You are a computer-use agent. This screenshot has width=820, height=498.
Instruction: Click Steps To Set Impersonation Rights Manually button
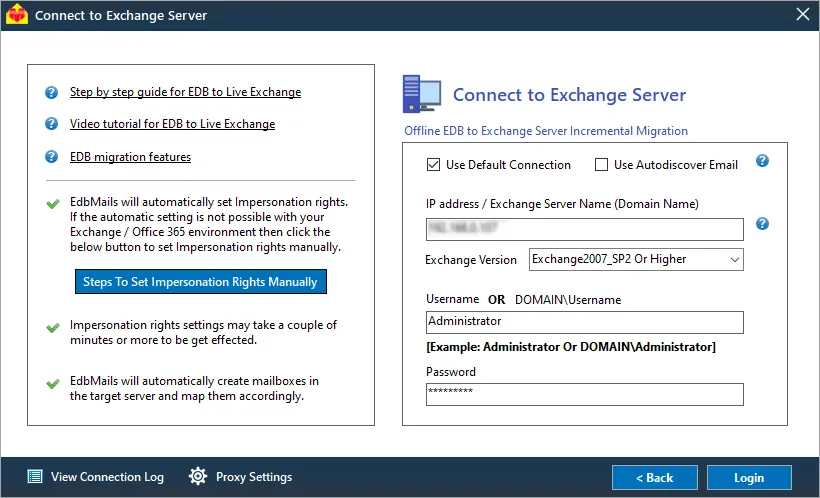(x=201, y=281)
